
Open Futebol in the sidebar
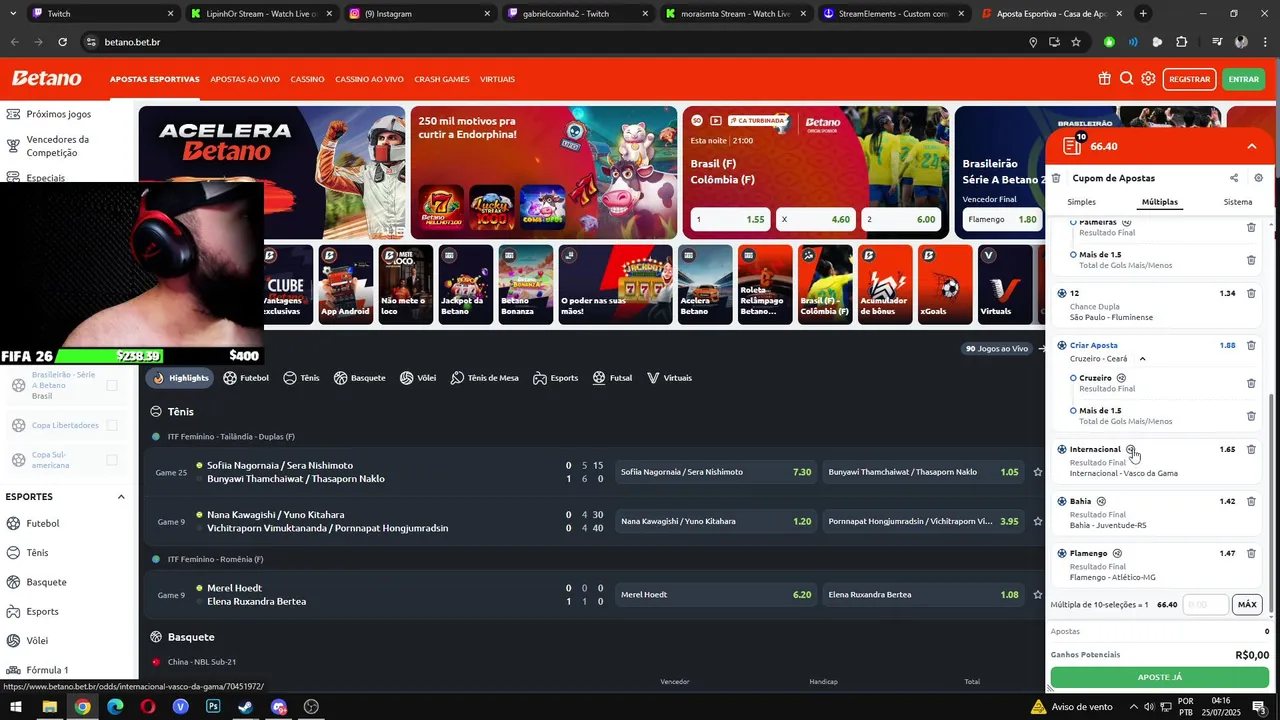(x=43, y=523)
